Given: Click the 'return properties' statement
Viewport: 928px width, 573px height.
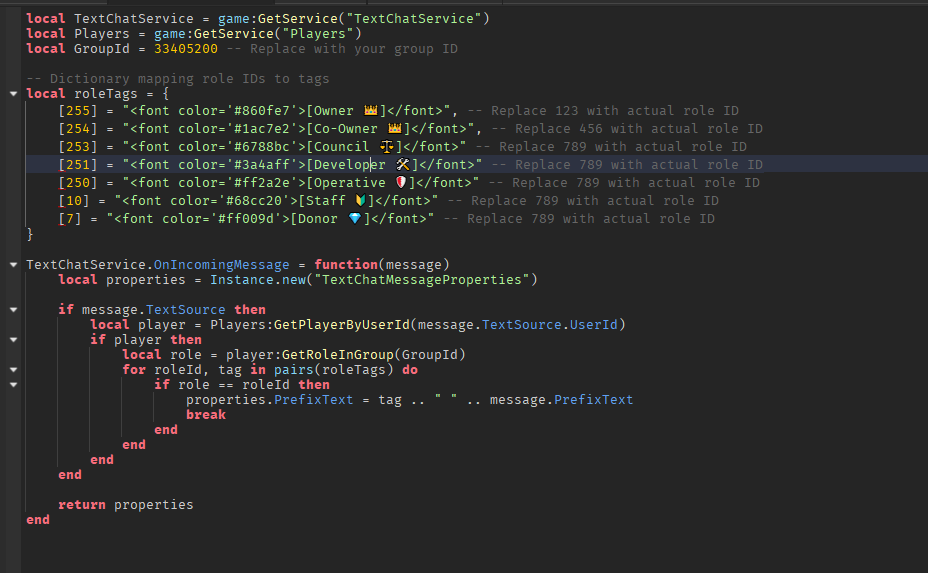Looking at the screenshot, I should [125, 504].
